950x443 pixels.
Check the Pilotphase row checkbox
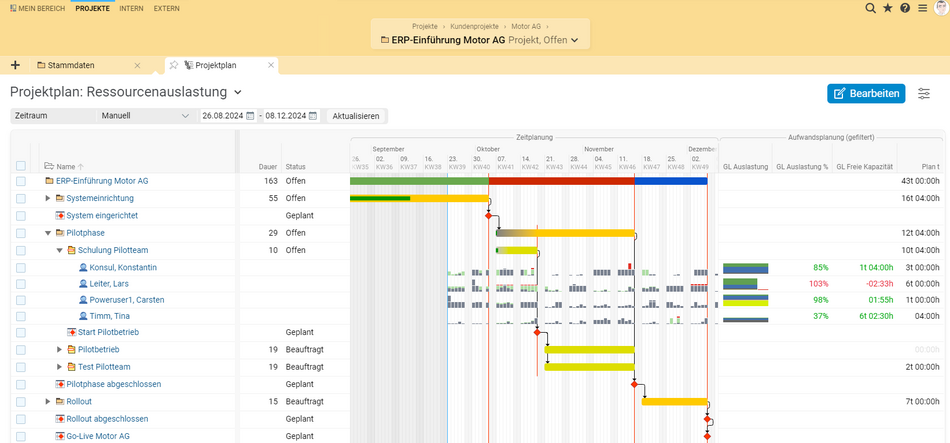(x=21, y=233)
